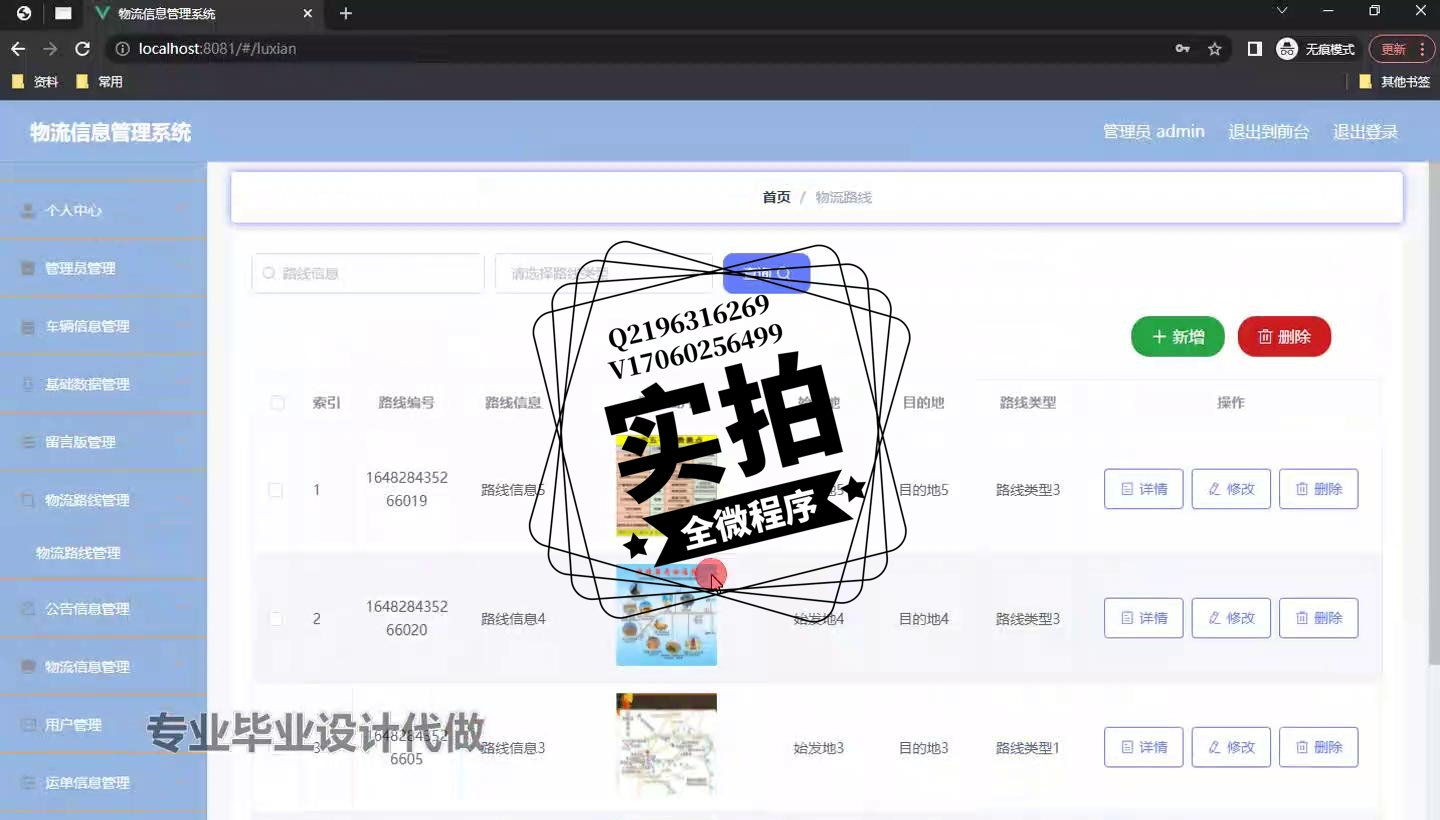The width and height of the screenshot is (1440, 820).
Task: Collapse the 物流路线管理 parent menu
Action: pyautogui.click(x=103, y=501)
